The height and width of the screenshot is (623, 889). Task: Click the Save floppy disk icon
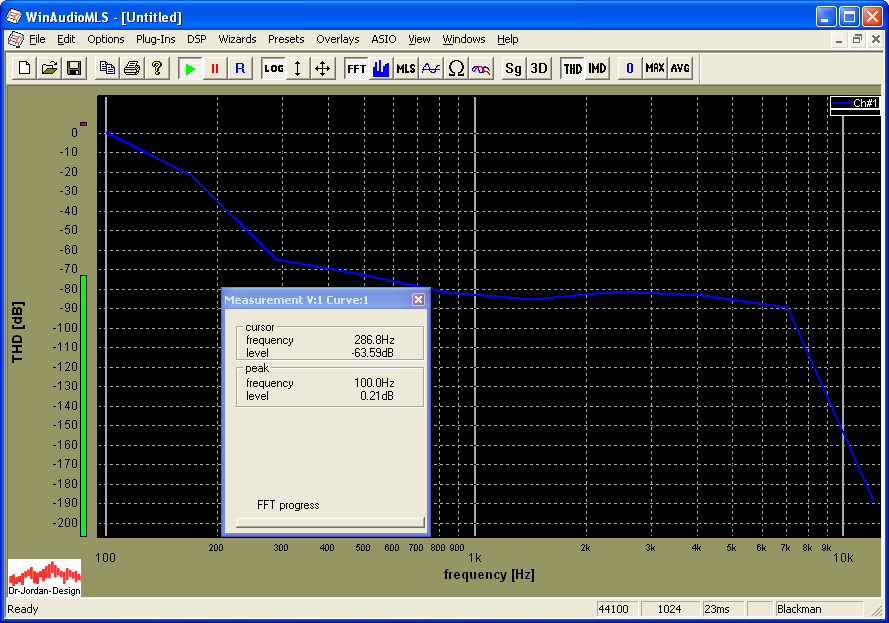pyautogui.click(x=73, y=68)
